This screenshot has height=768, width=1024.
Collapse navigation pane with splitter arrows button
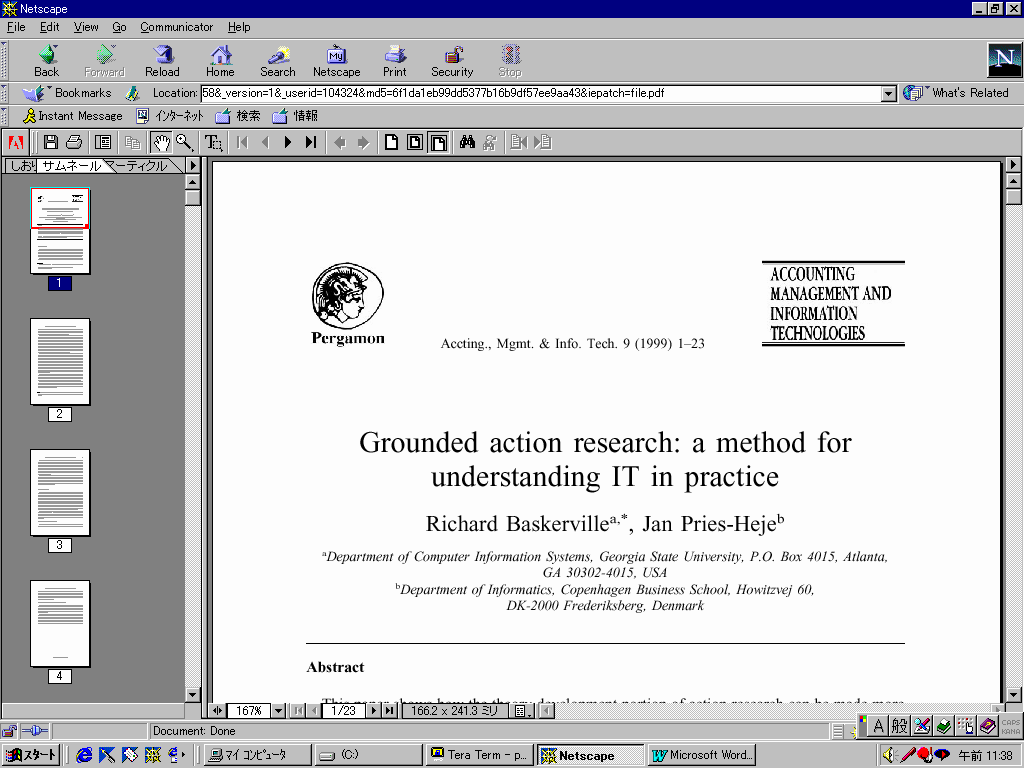(x=217, y=711)
